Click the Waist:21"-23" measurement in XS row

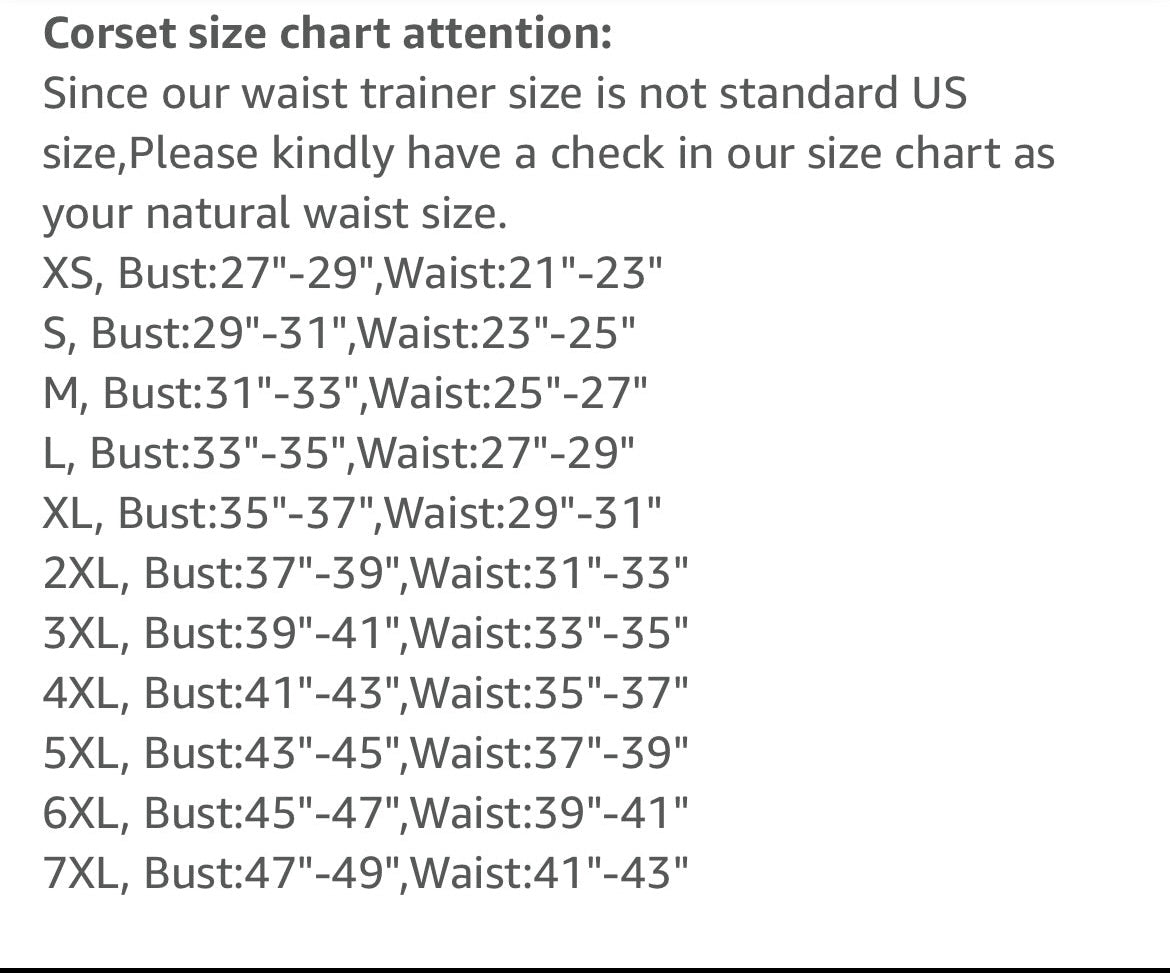coord(524,274)
